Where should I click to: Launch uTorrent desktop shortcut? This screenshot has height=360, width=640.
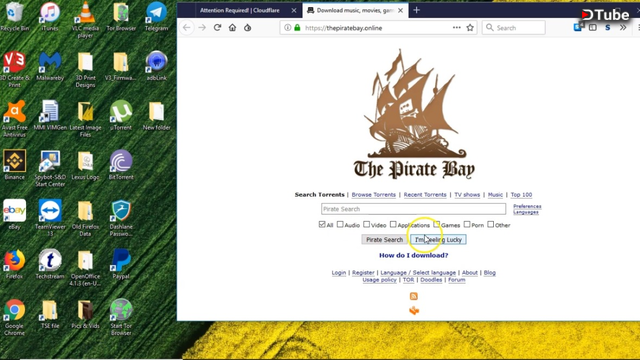click(121, 116)
